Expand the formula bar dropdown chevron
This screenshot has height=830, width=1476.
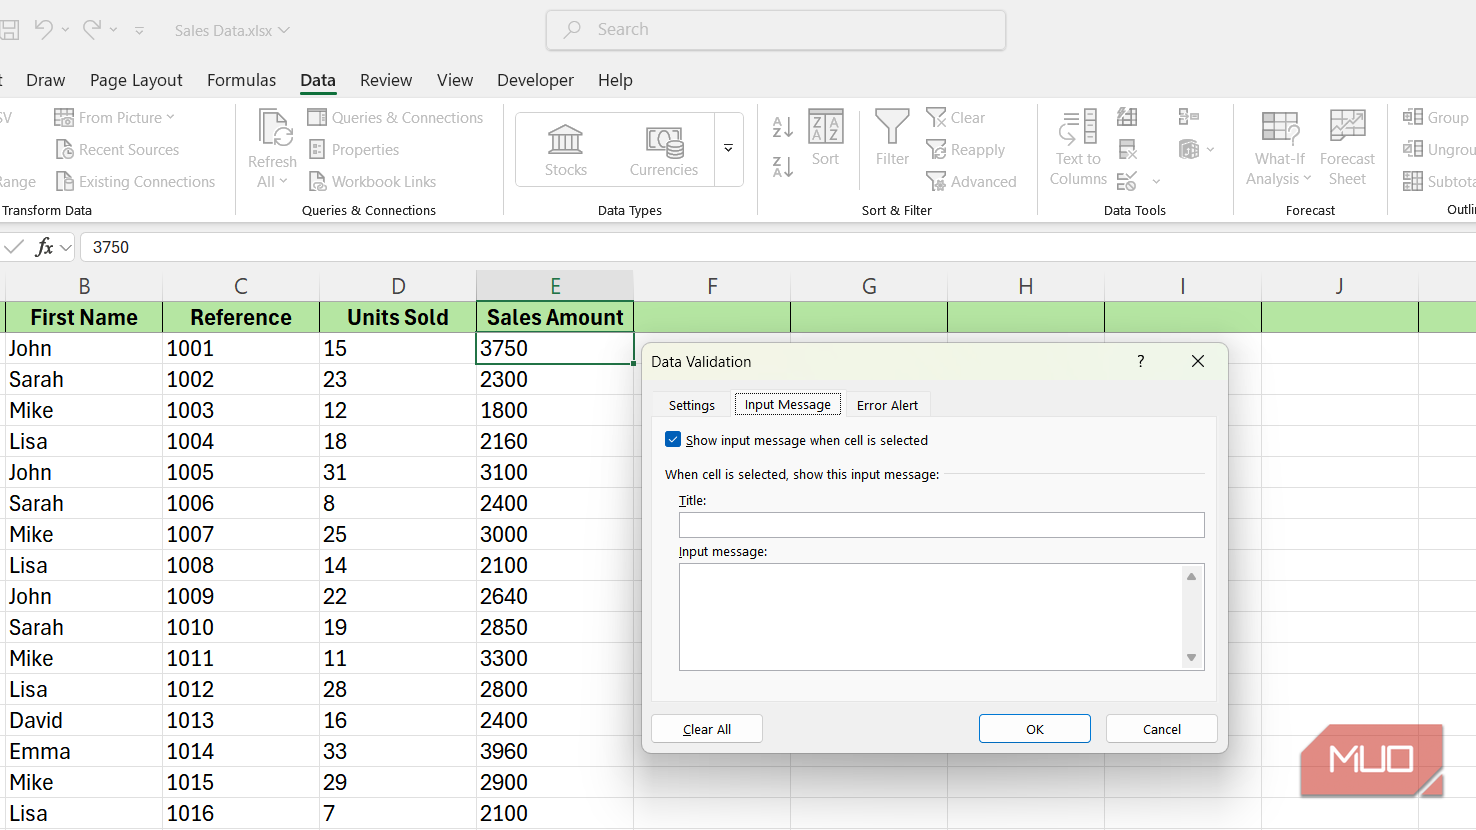(x=66, y=247)
